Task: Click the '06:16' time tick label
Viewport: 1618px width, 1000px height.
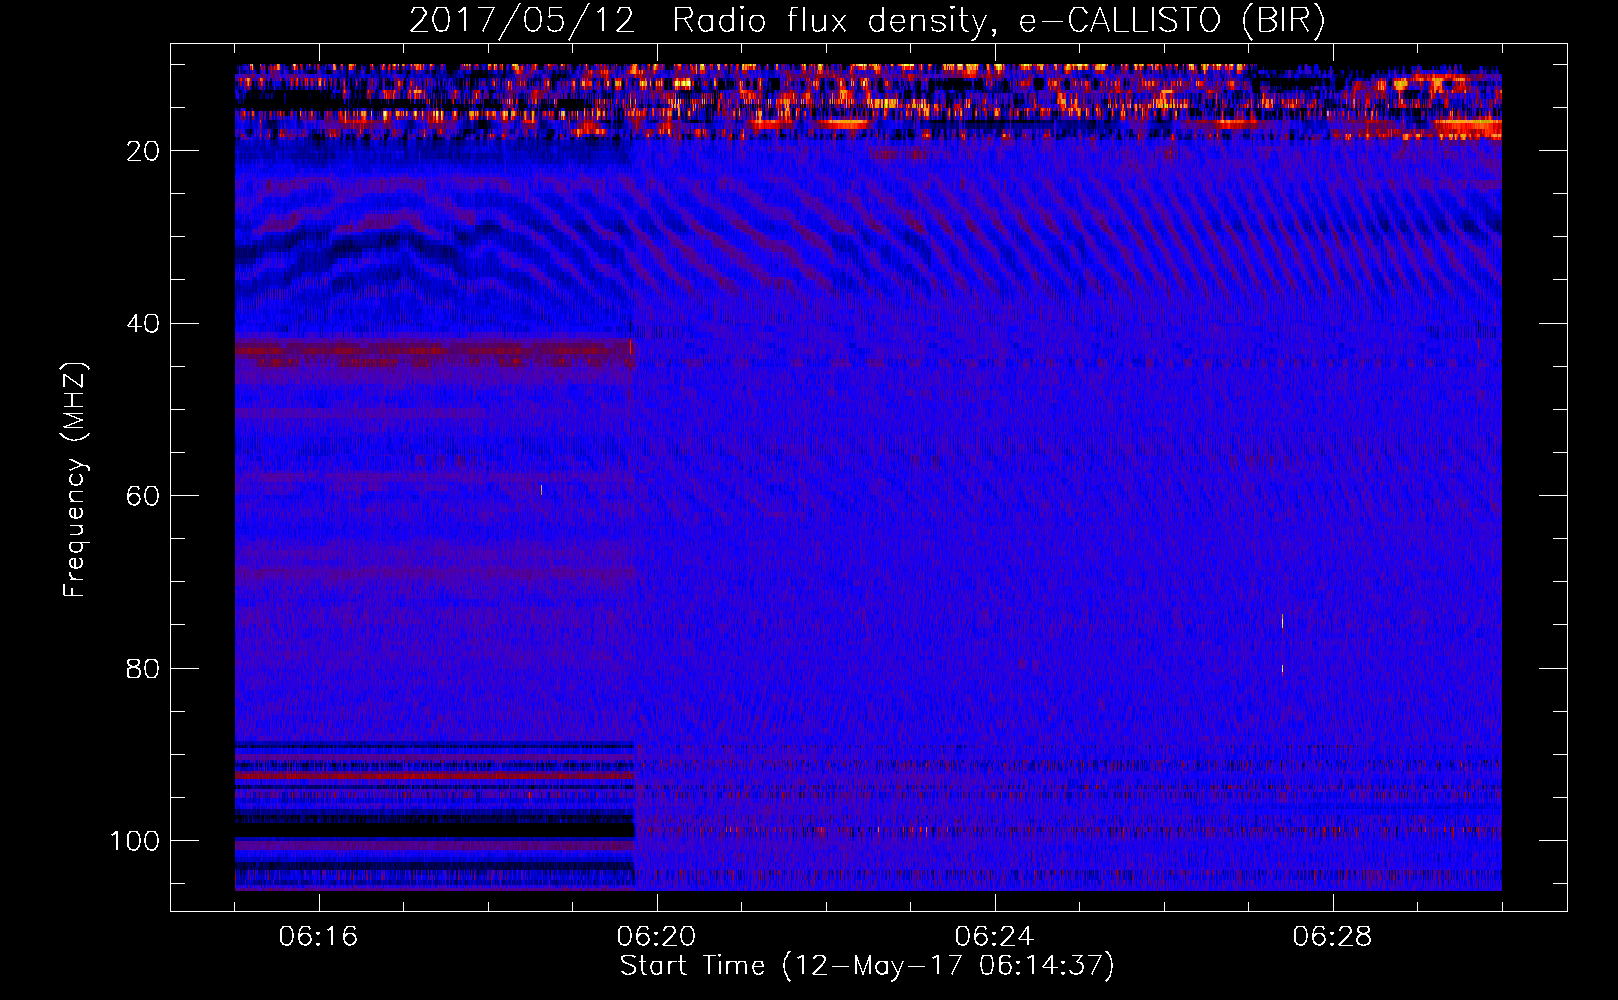Action: click(x=319, y=937)
